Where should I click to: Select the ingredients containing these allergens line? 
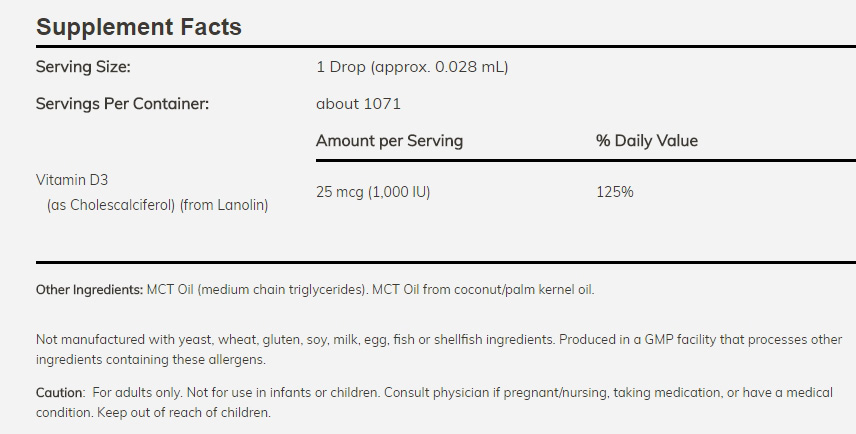pos(151,360)
